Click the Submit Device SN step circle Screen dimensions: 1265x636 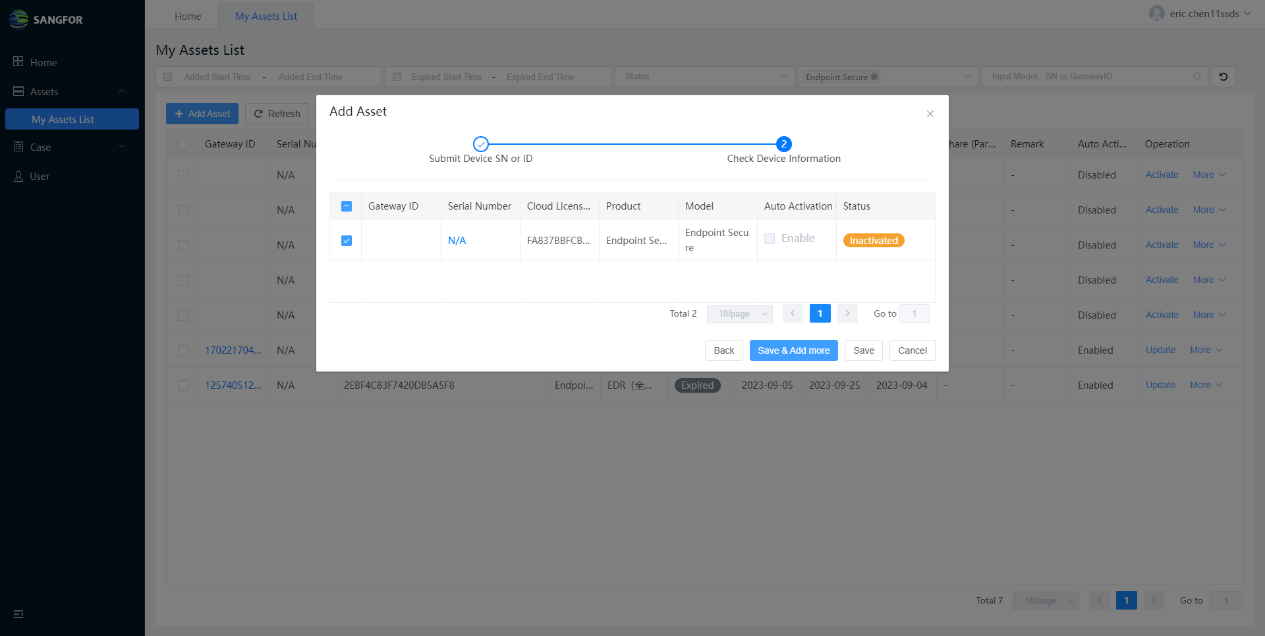480,144
